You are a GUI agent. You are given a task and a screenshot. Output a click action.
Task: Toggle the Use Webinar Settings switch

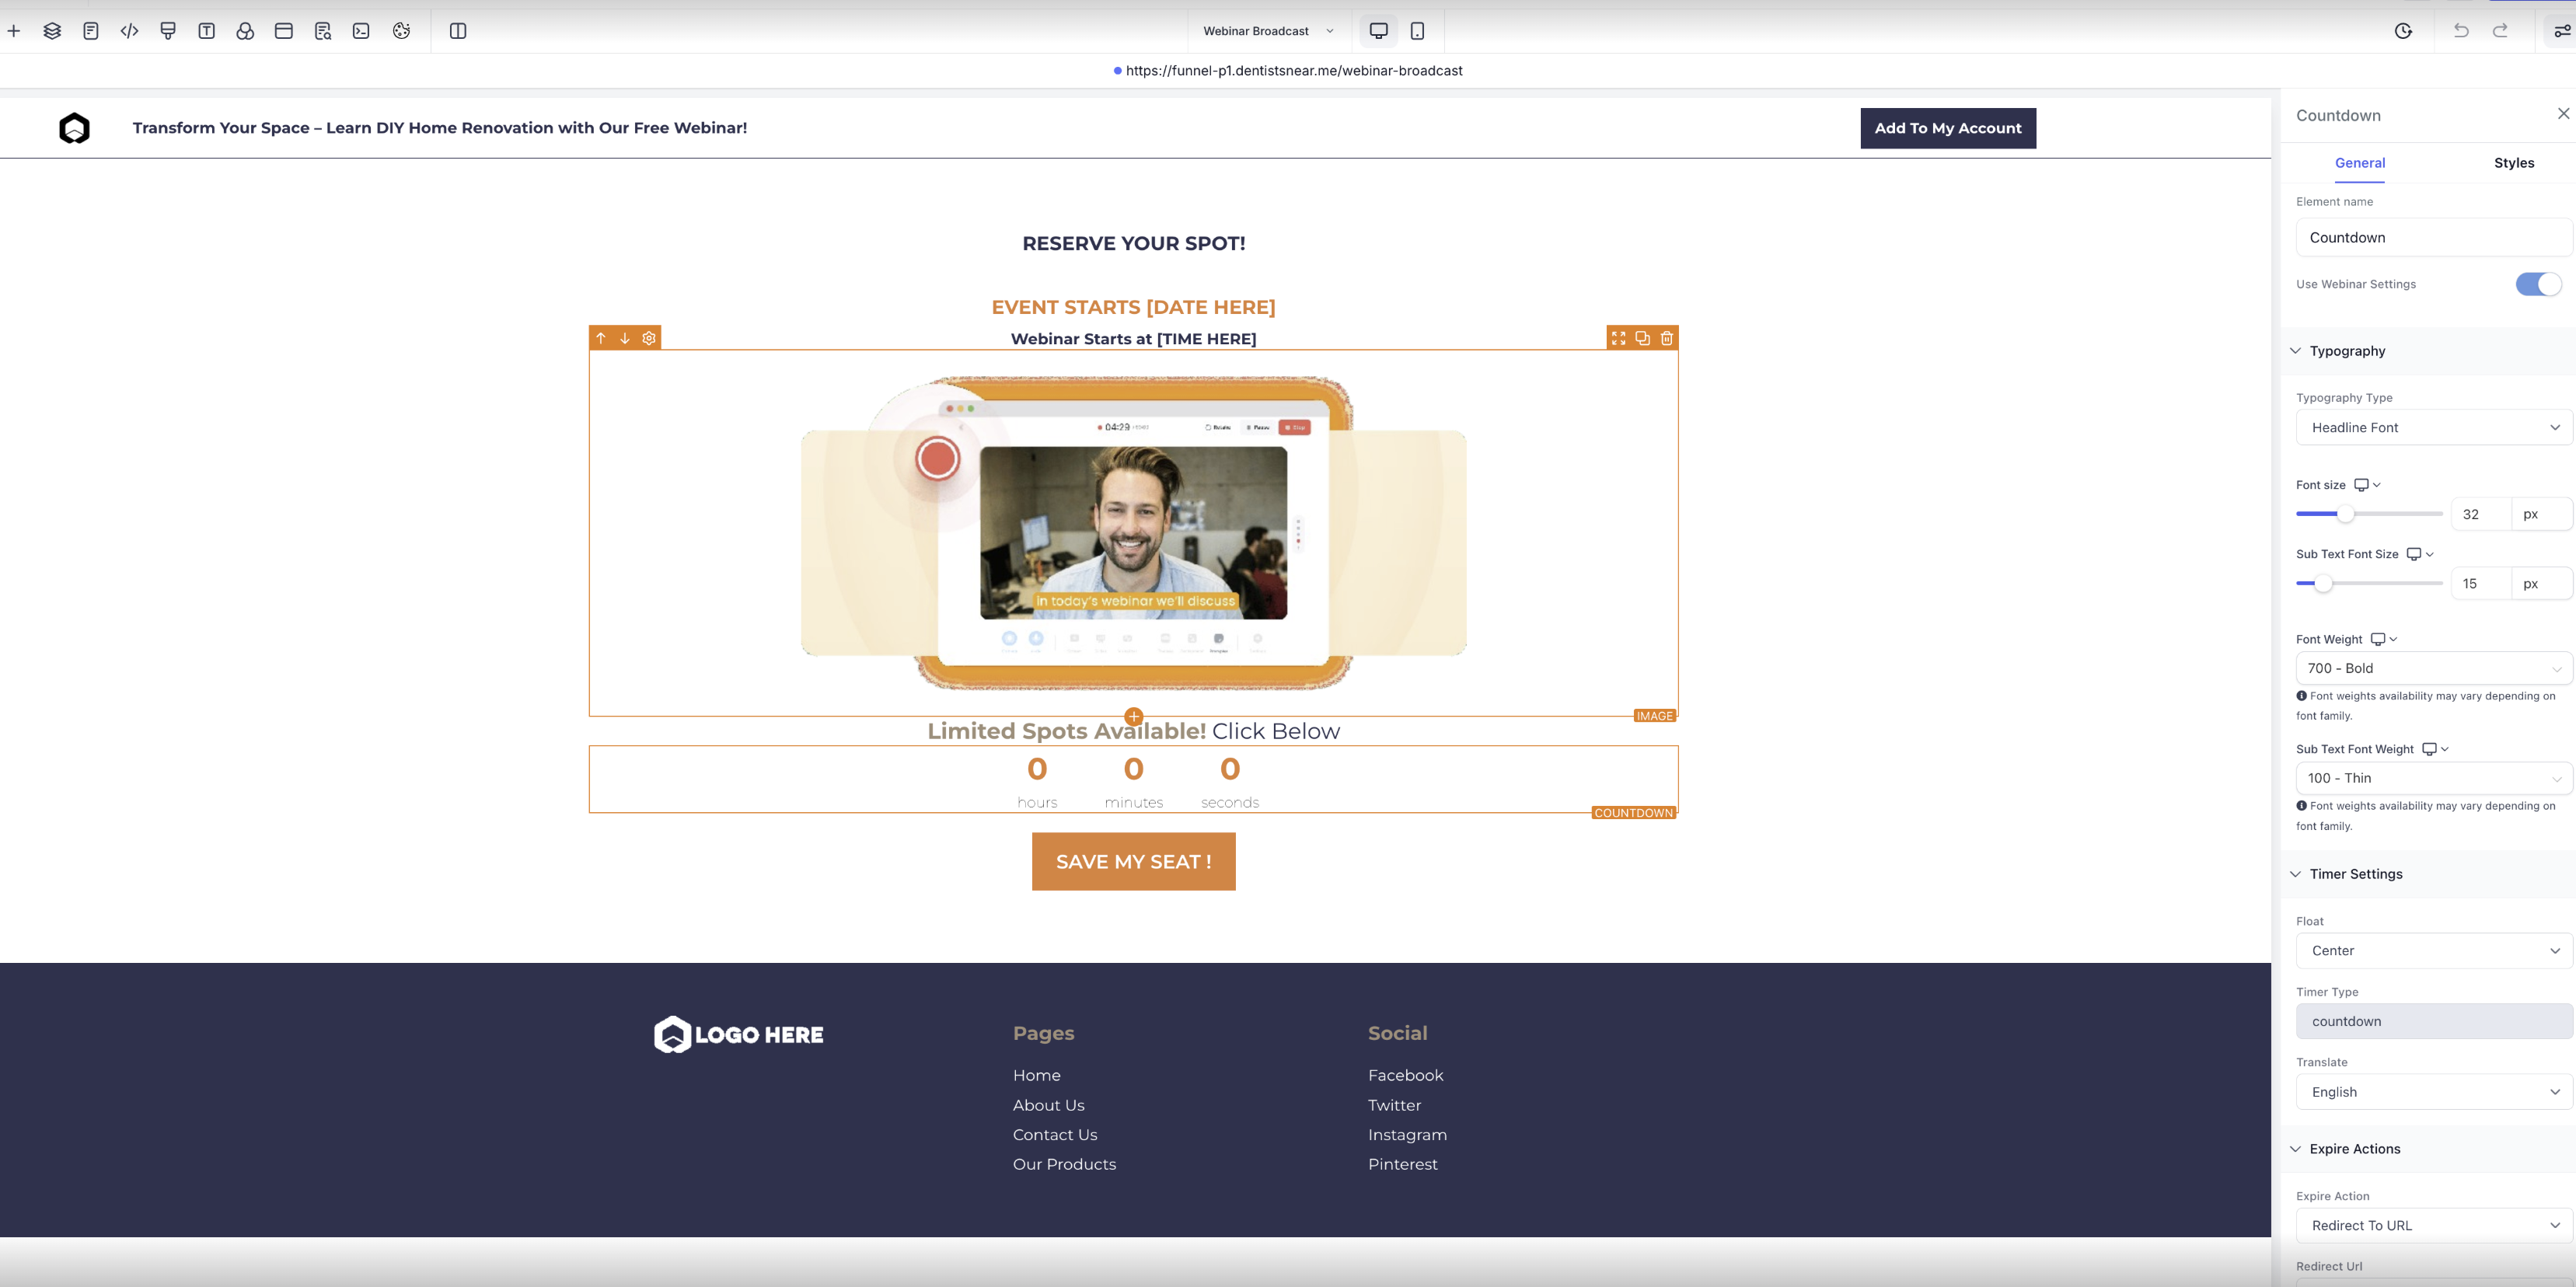pos(2538,284)
